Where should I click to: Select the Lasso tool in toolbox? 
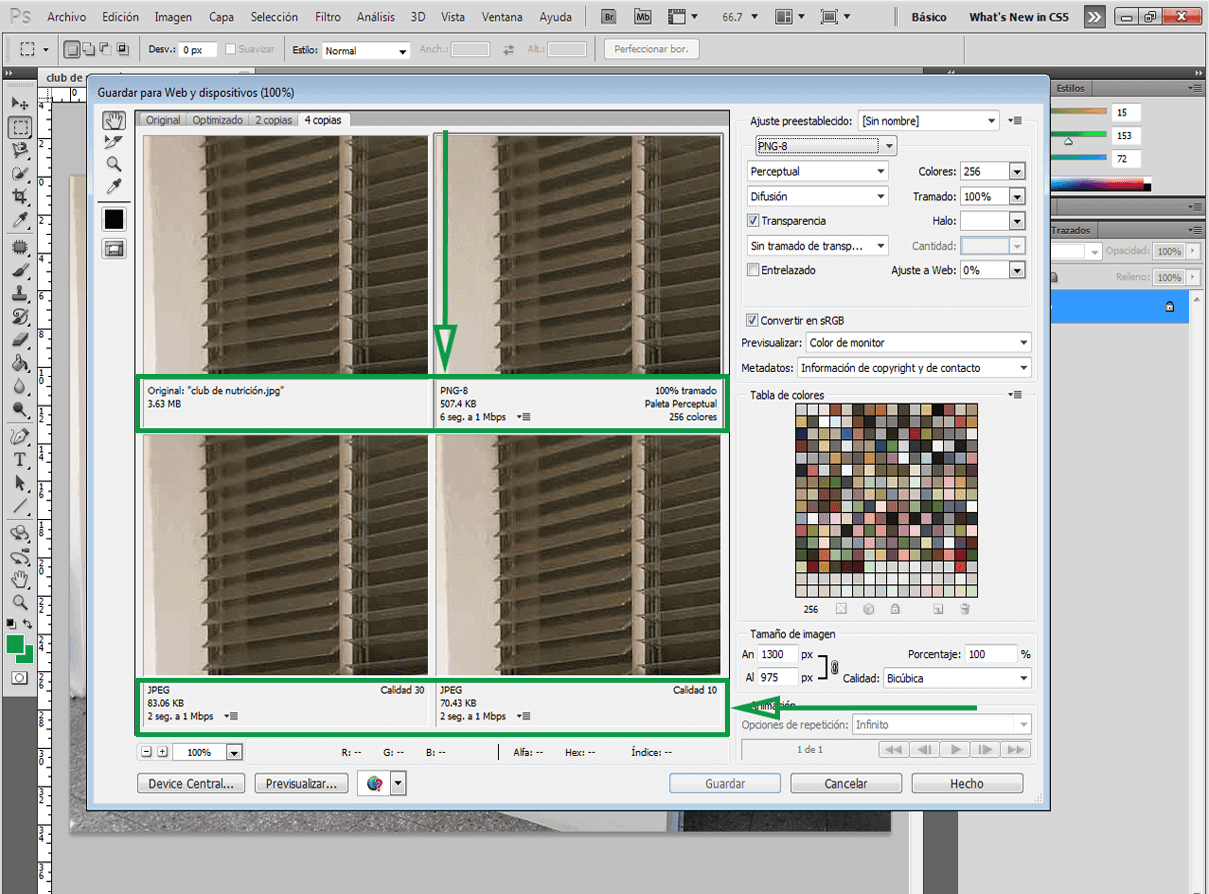[x=19, y=151]
